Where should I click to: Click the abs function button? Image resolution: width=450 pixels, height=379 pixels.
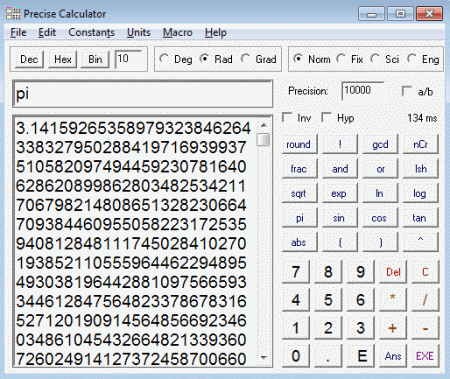[299, 242]
